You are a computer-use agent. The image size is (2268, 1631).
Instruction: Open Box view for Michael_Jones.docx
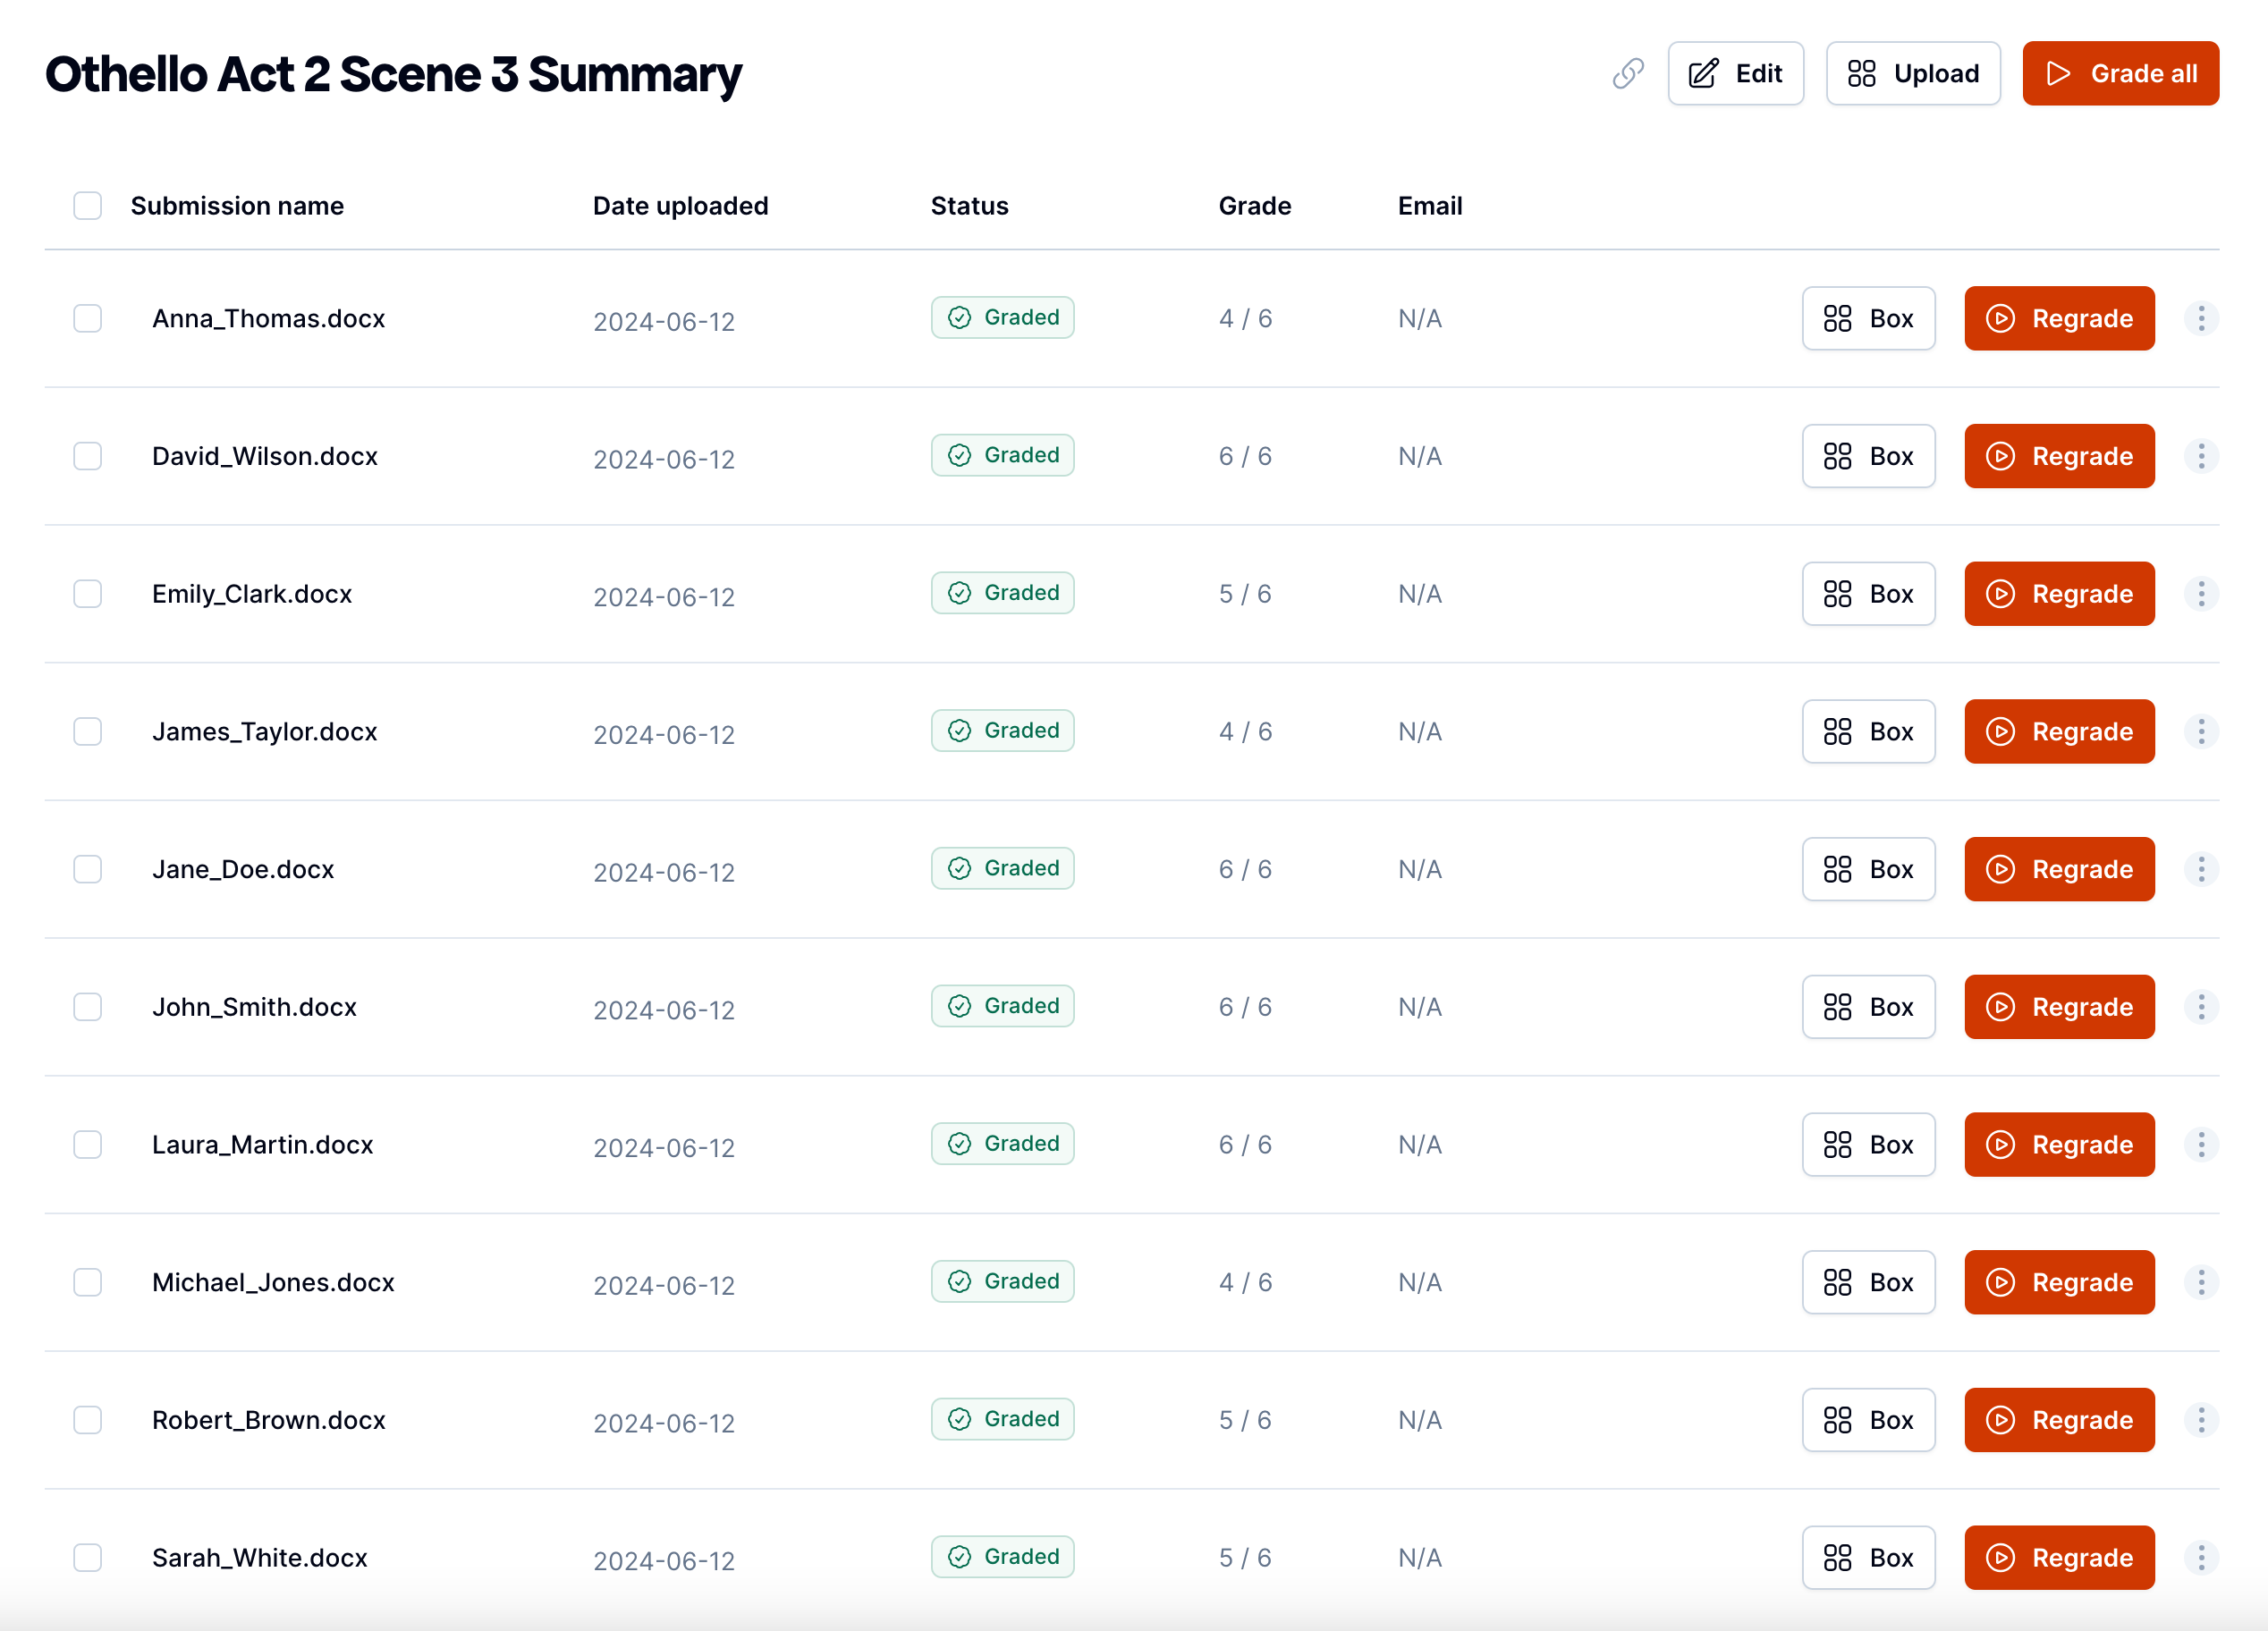click(x=1868, y=1282)
